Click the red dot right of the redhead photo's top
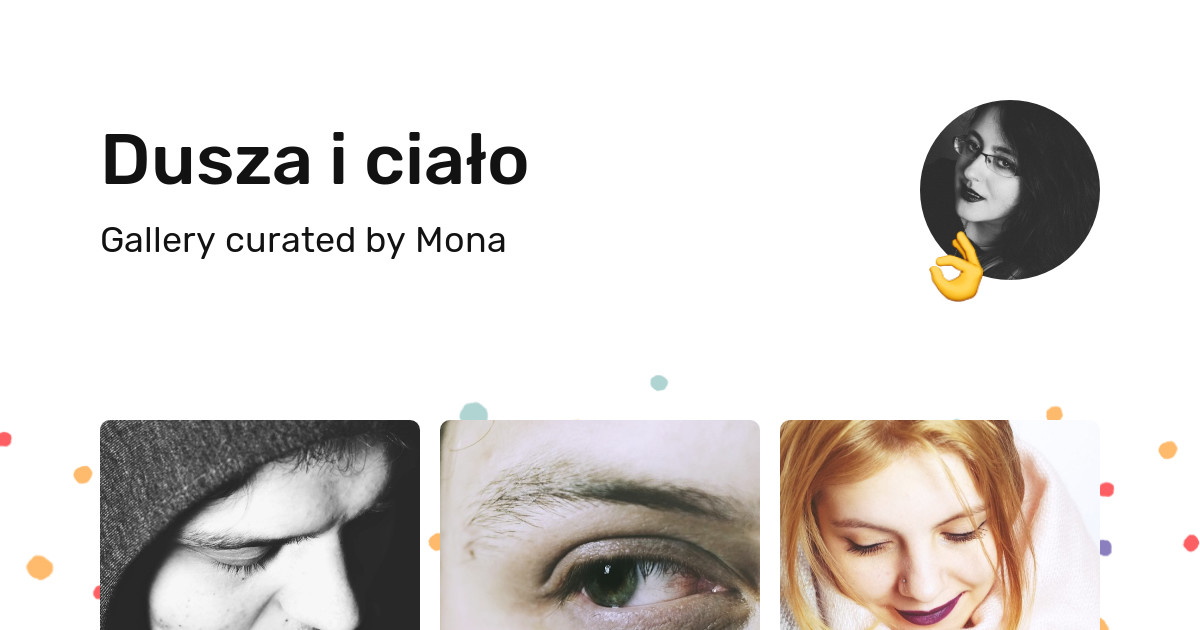This screenshot has width=1200, height=630. click(1106, 489)
